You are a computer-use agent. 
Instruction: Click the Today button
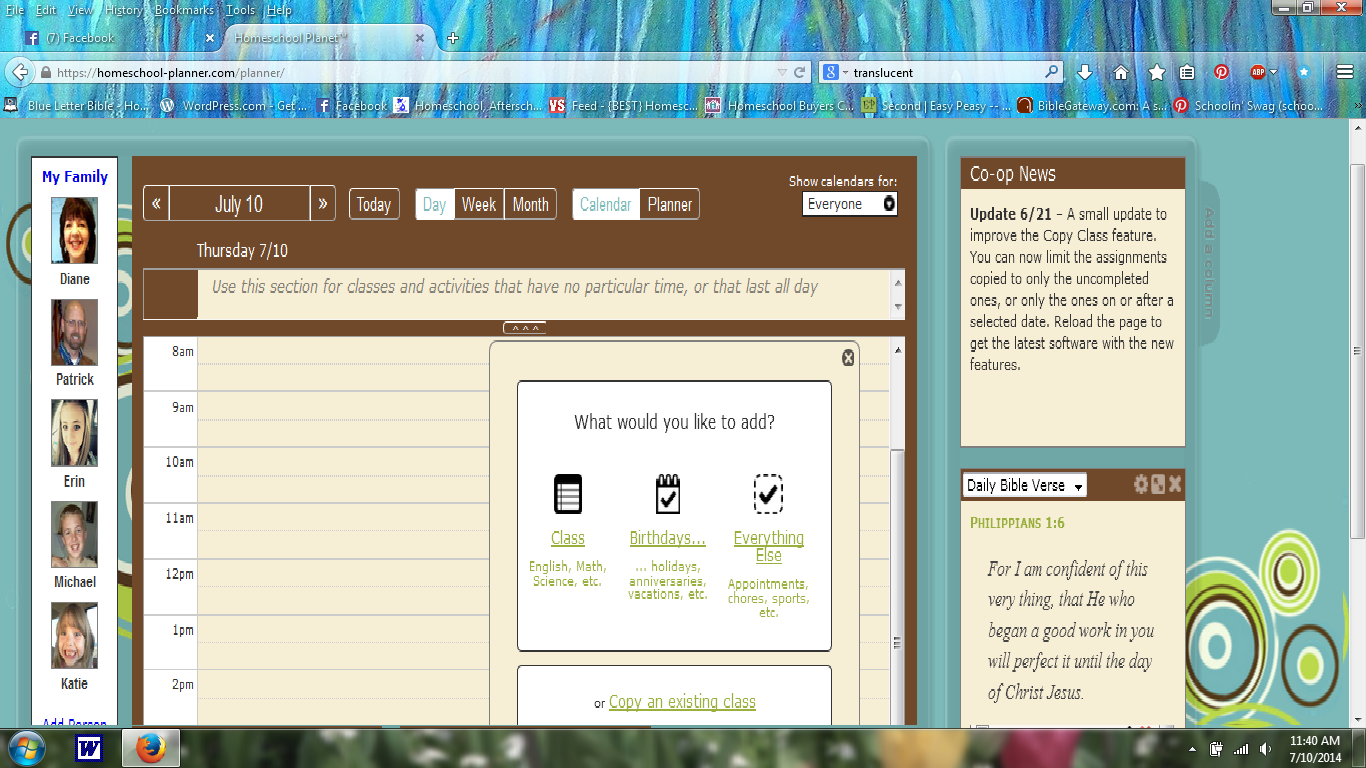373,204
